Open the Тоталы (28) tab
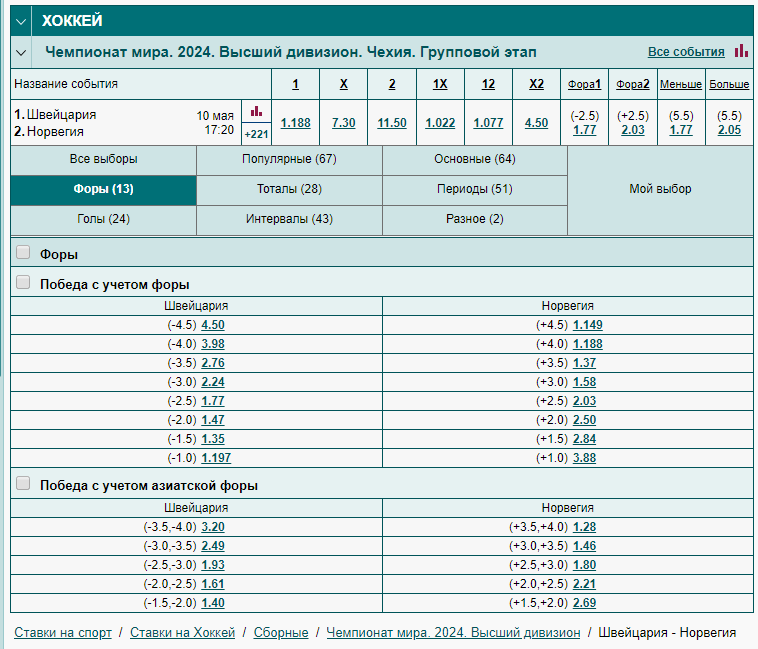Image resolution: width=758 pixels, height=649 pixels. click(289, 189)
